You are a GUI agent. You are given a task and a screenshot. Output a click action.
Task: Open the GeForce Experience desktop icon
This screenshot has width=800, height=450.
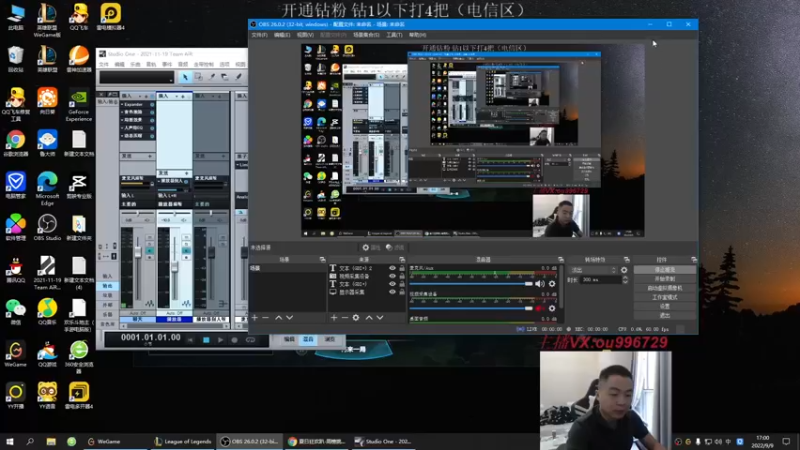[79, 106]
